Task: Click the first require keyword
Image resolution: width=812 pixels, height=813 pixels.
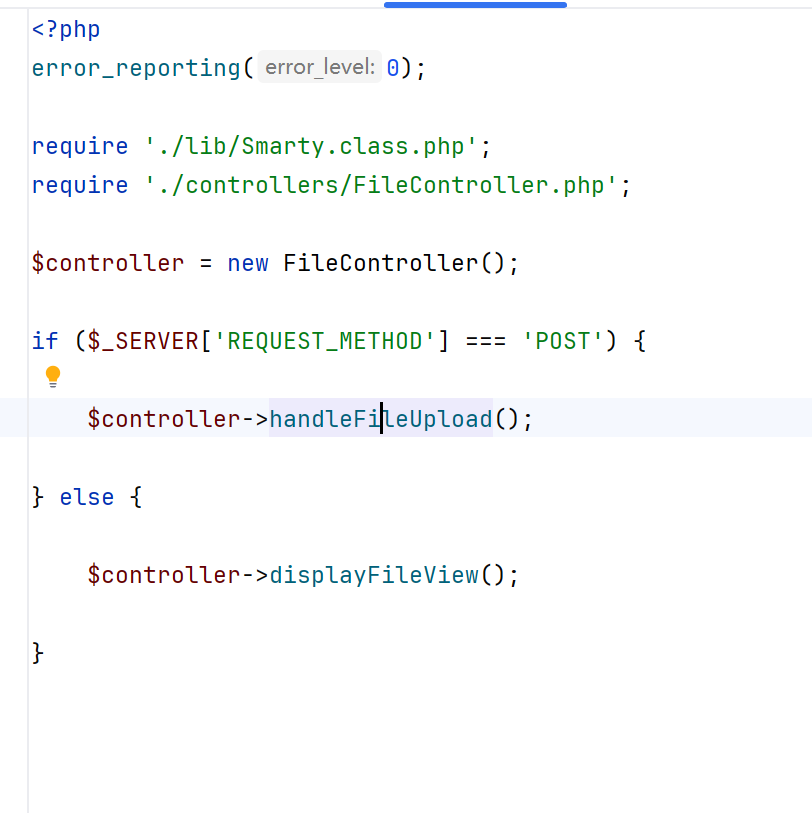Action: [x=80, y=147]
